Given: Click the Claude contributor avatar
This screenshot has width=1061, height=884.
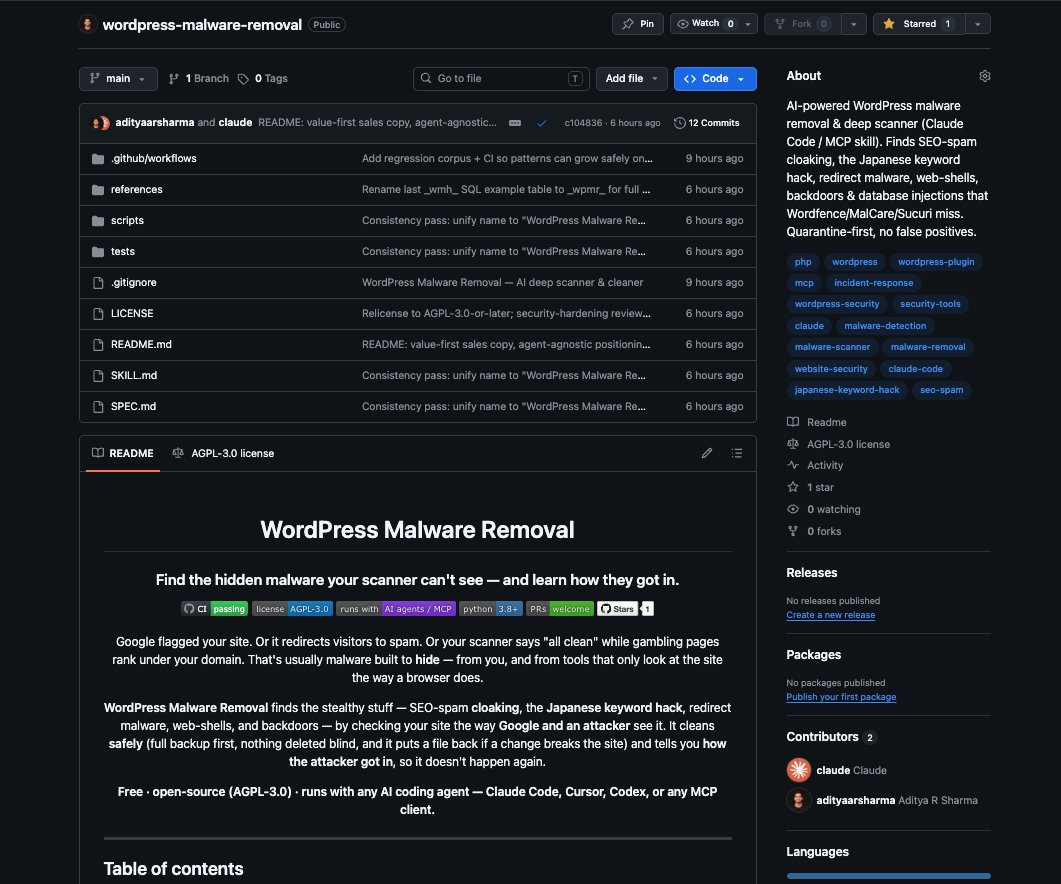Looking at the screenshot, I should [798, 770].
